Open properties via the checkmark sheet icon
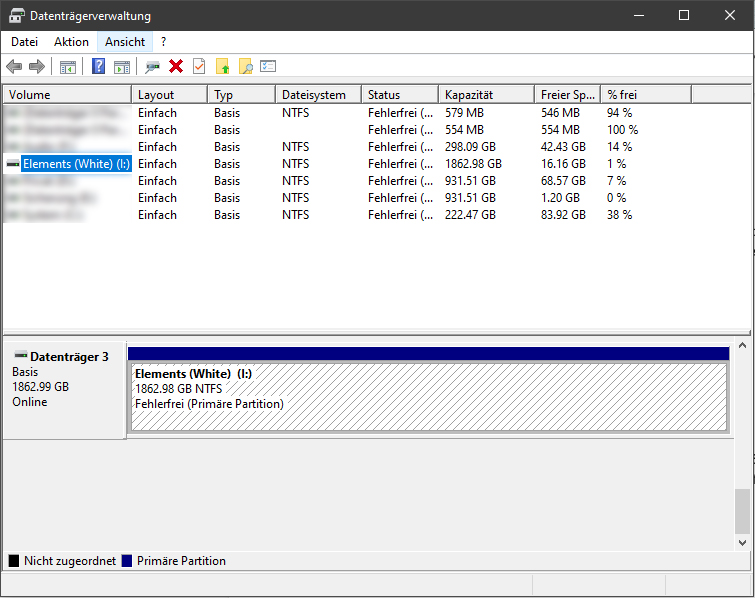 [199, 66]
